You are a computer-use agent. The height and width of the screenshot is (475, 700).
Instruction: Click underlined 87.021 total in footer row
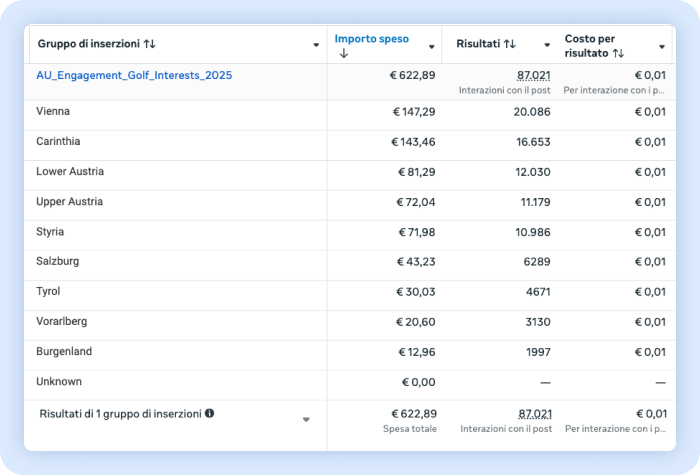[x=533, y=414]
